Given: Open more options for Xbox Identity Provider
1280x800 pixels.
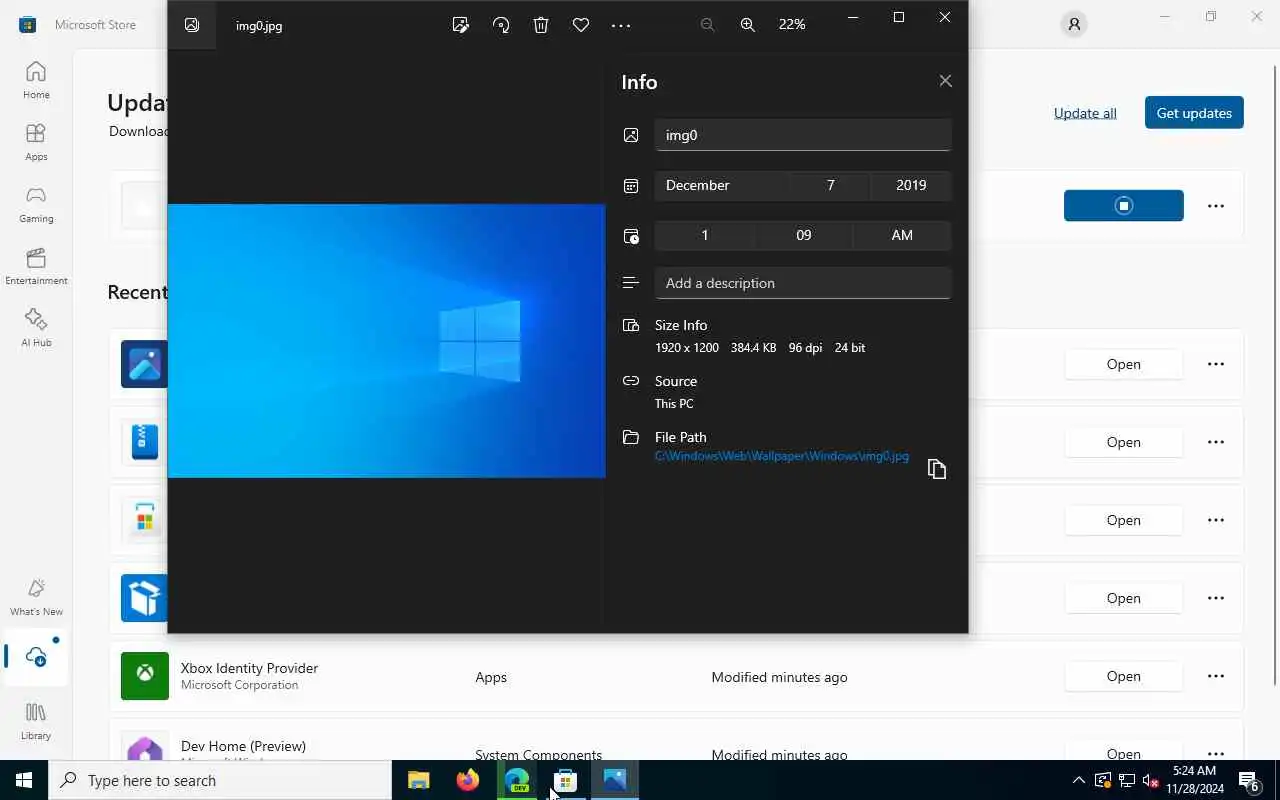Looking at the screenshot, I should [x=1216, y=676].
